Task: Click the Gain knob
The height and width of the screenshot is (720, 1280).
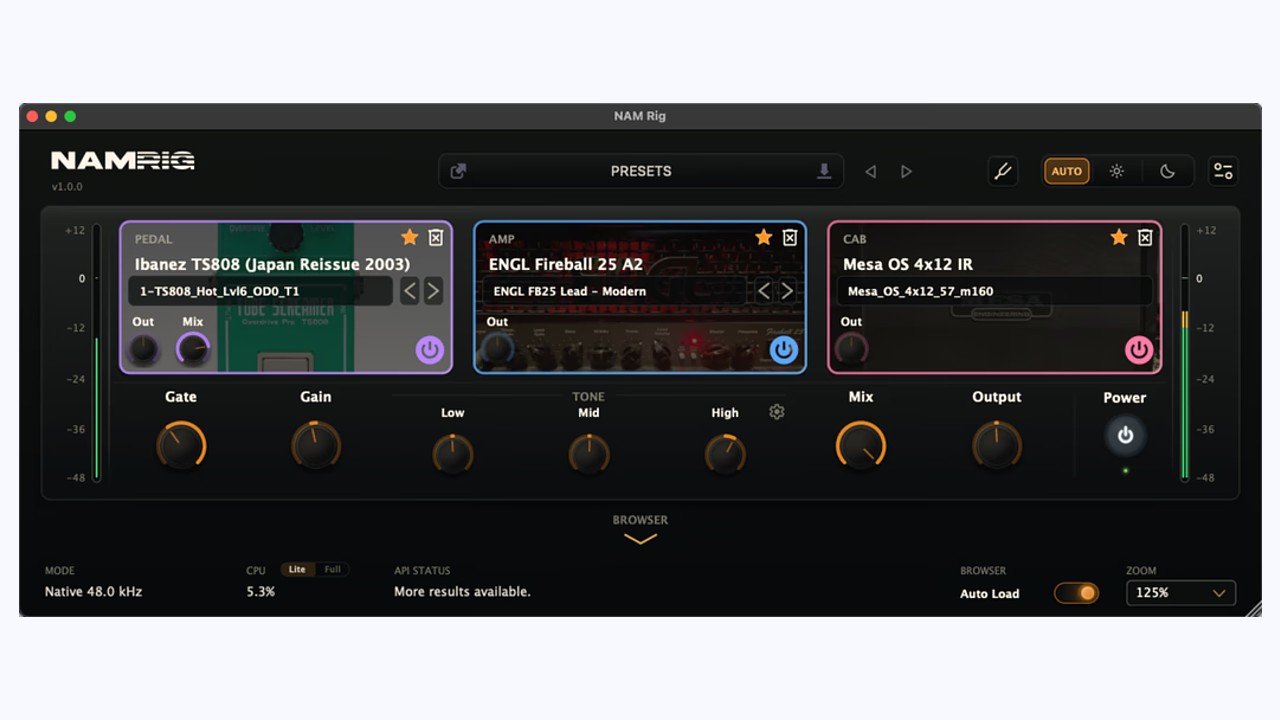Action: click(x=316, y=445)
